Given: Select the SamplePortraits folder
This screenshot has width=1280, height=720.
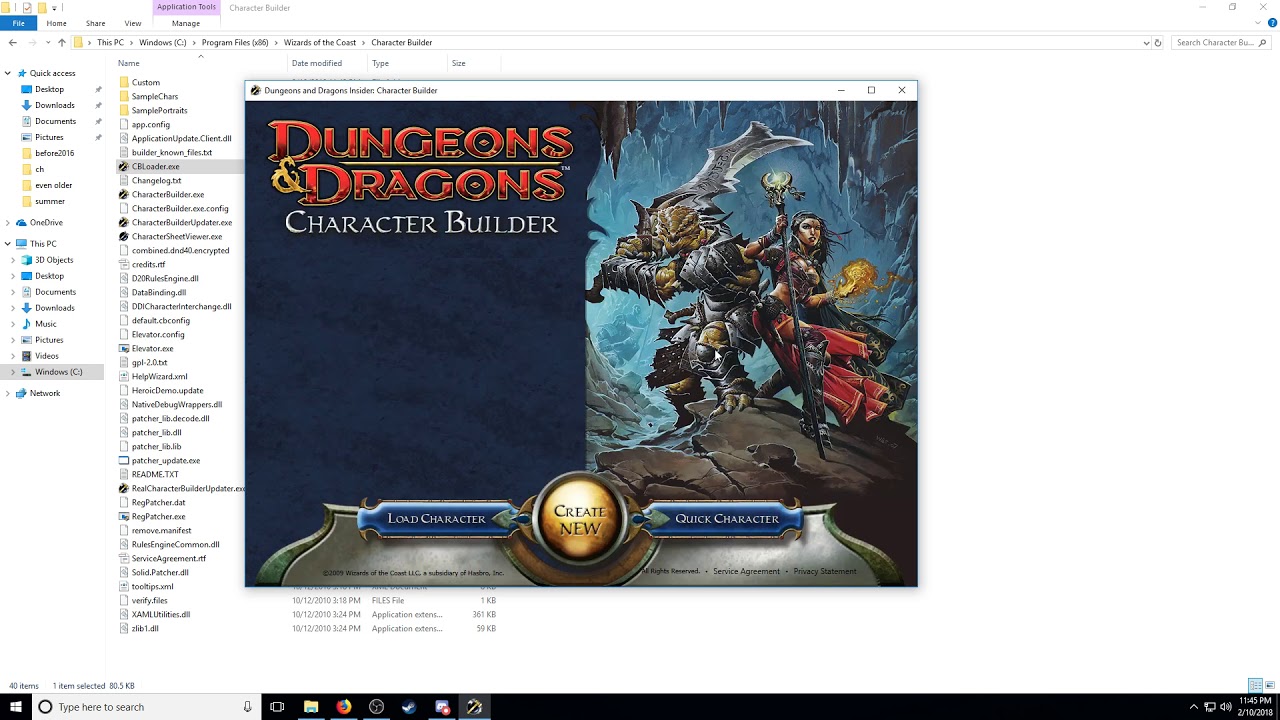Looking at the screenshot, I should tap(159, 111).
